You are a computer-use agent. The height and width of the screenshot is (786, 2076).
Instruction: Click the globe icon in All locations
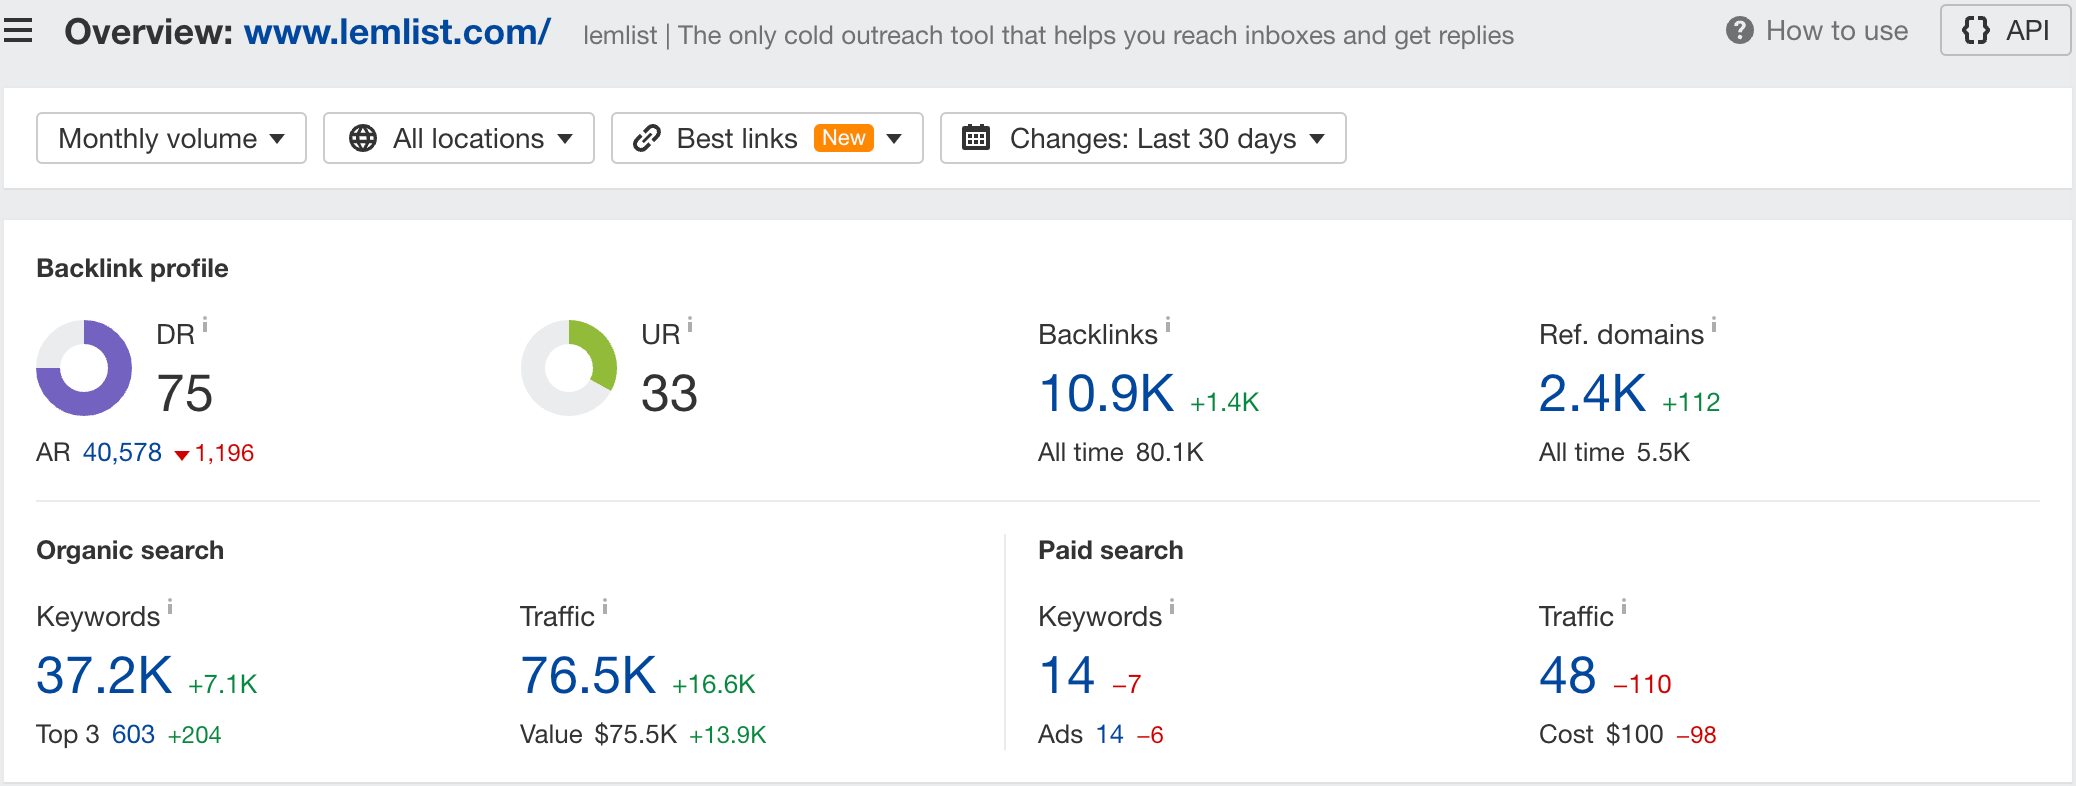[363, 138]
